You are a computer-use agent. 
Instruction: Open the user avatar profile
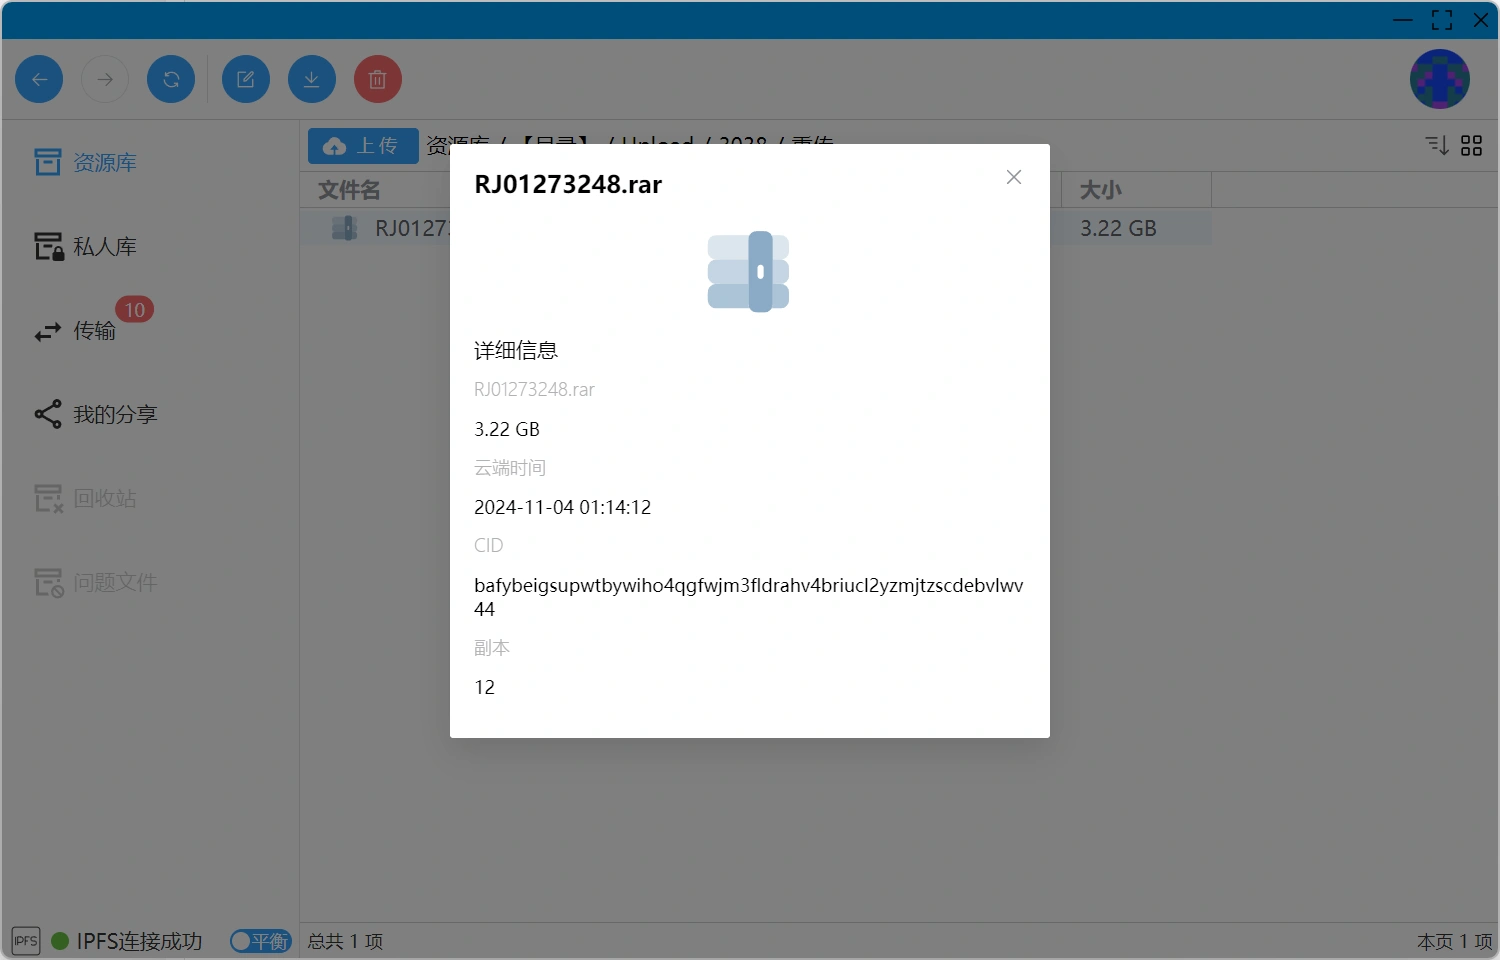click(1440, 79)
